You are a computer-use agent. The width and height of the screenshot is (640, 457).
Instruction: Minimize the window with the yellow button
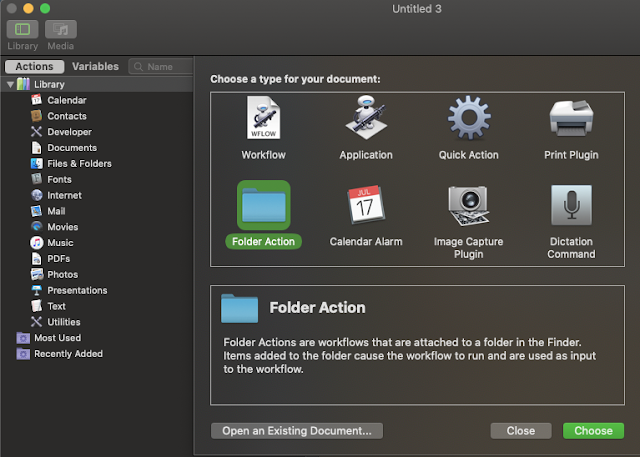tap(28, 8)
